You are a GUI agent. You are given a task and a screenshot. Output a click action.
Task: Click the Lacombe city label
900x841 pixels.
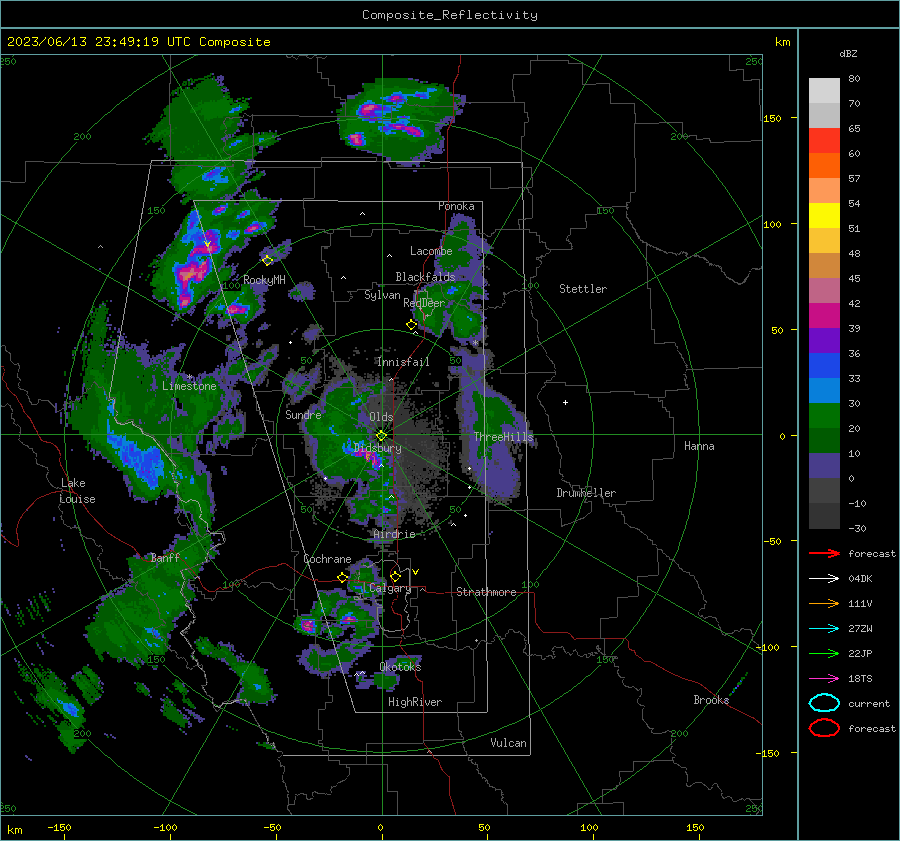(x=431, y=251)
